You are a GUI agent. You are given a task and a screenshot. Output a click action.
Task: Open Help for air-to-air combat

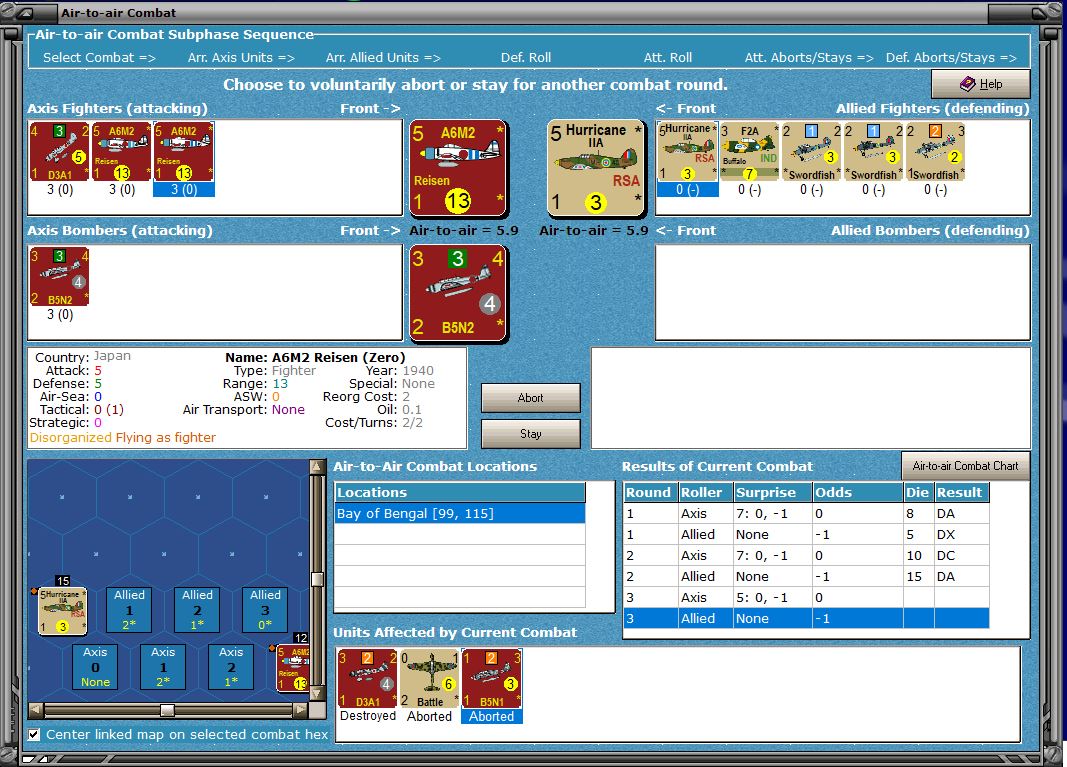click(981, 84)
